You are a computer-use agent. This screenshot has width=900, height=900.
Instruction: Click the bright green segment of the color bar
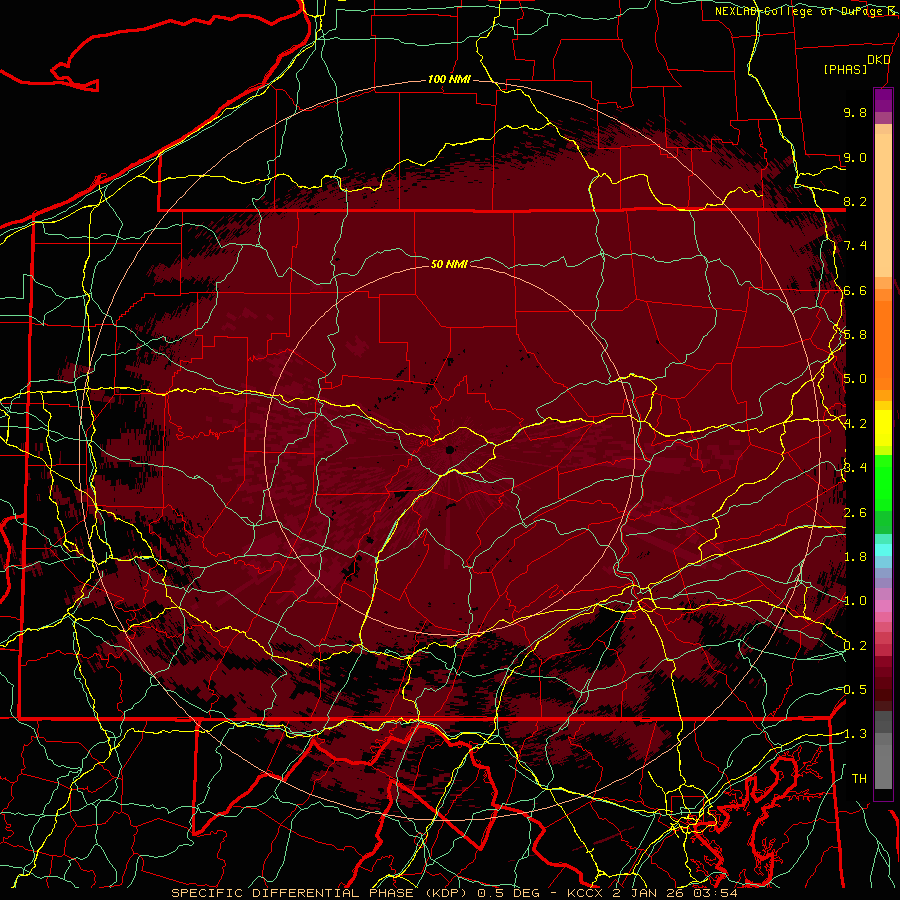tap(883, 483)
